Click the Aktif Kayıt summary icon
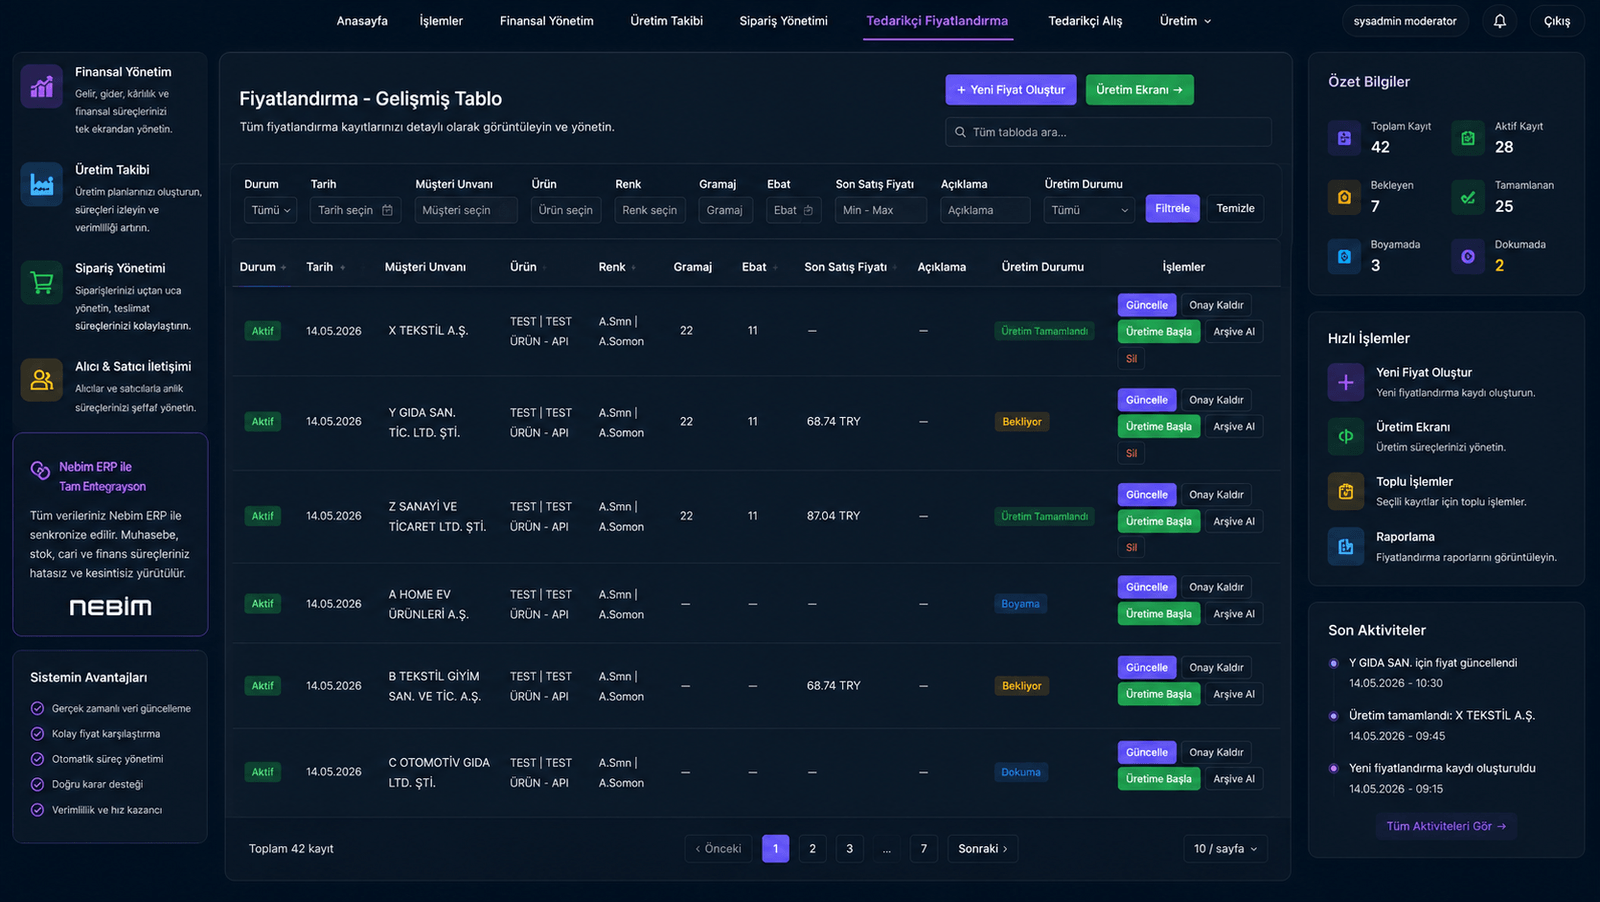1600x902 pixels. (x=1468, y=139)
